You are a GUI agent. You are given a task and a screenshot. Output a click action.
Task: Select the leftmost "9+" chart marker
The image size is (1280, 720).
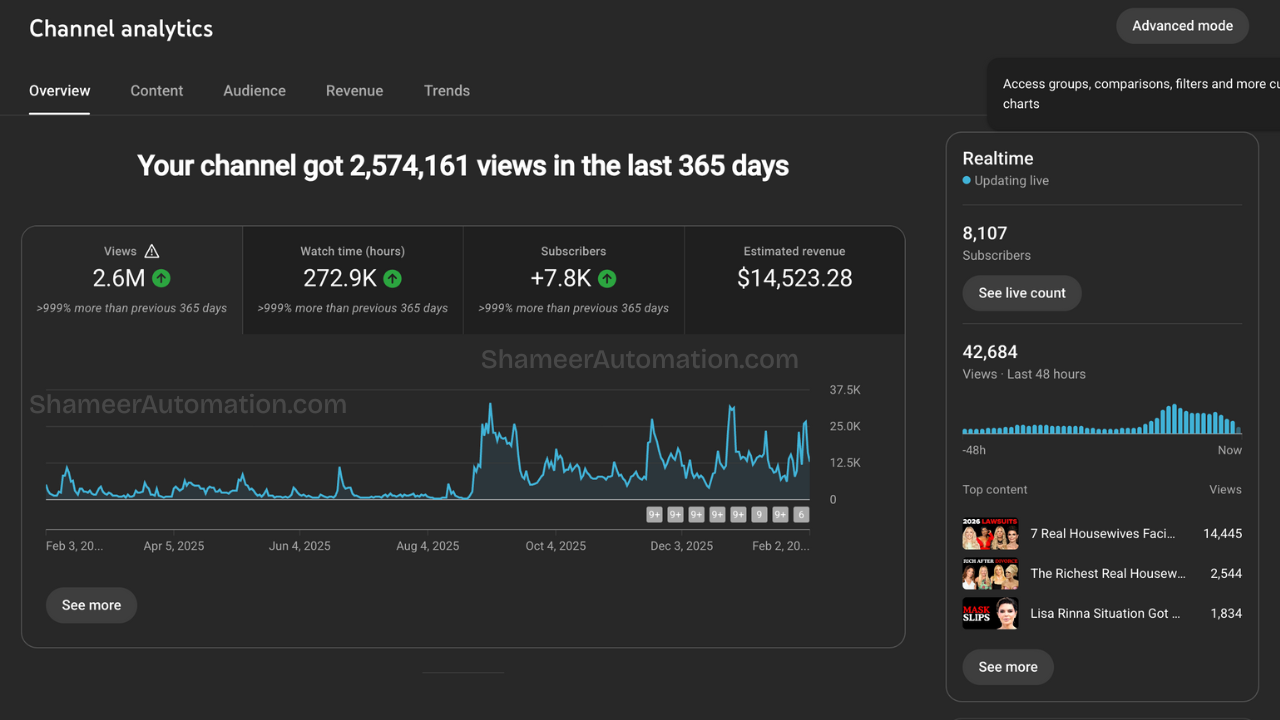[x=655, y=515]
